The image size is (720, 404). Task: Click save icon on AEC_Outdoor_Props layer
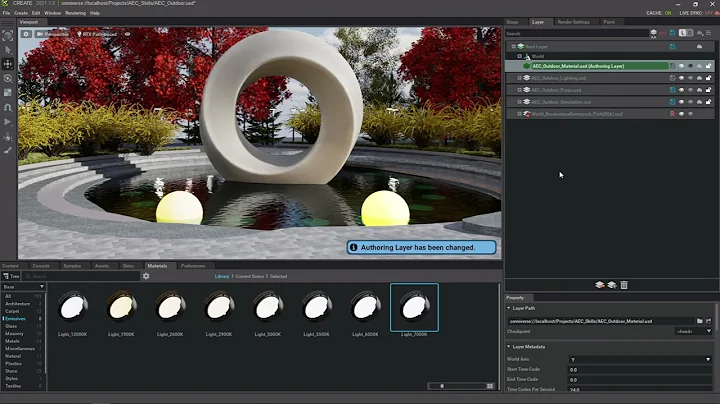(672, 90)
